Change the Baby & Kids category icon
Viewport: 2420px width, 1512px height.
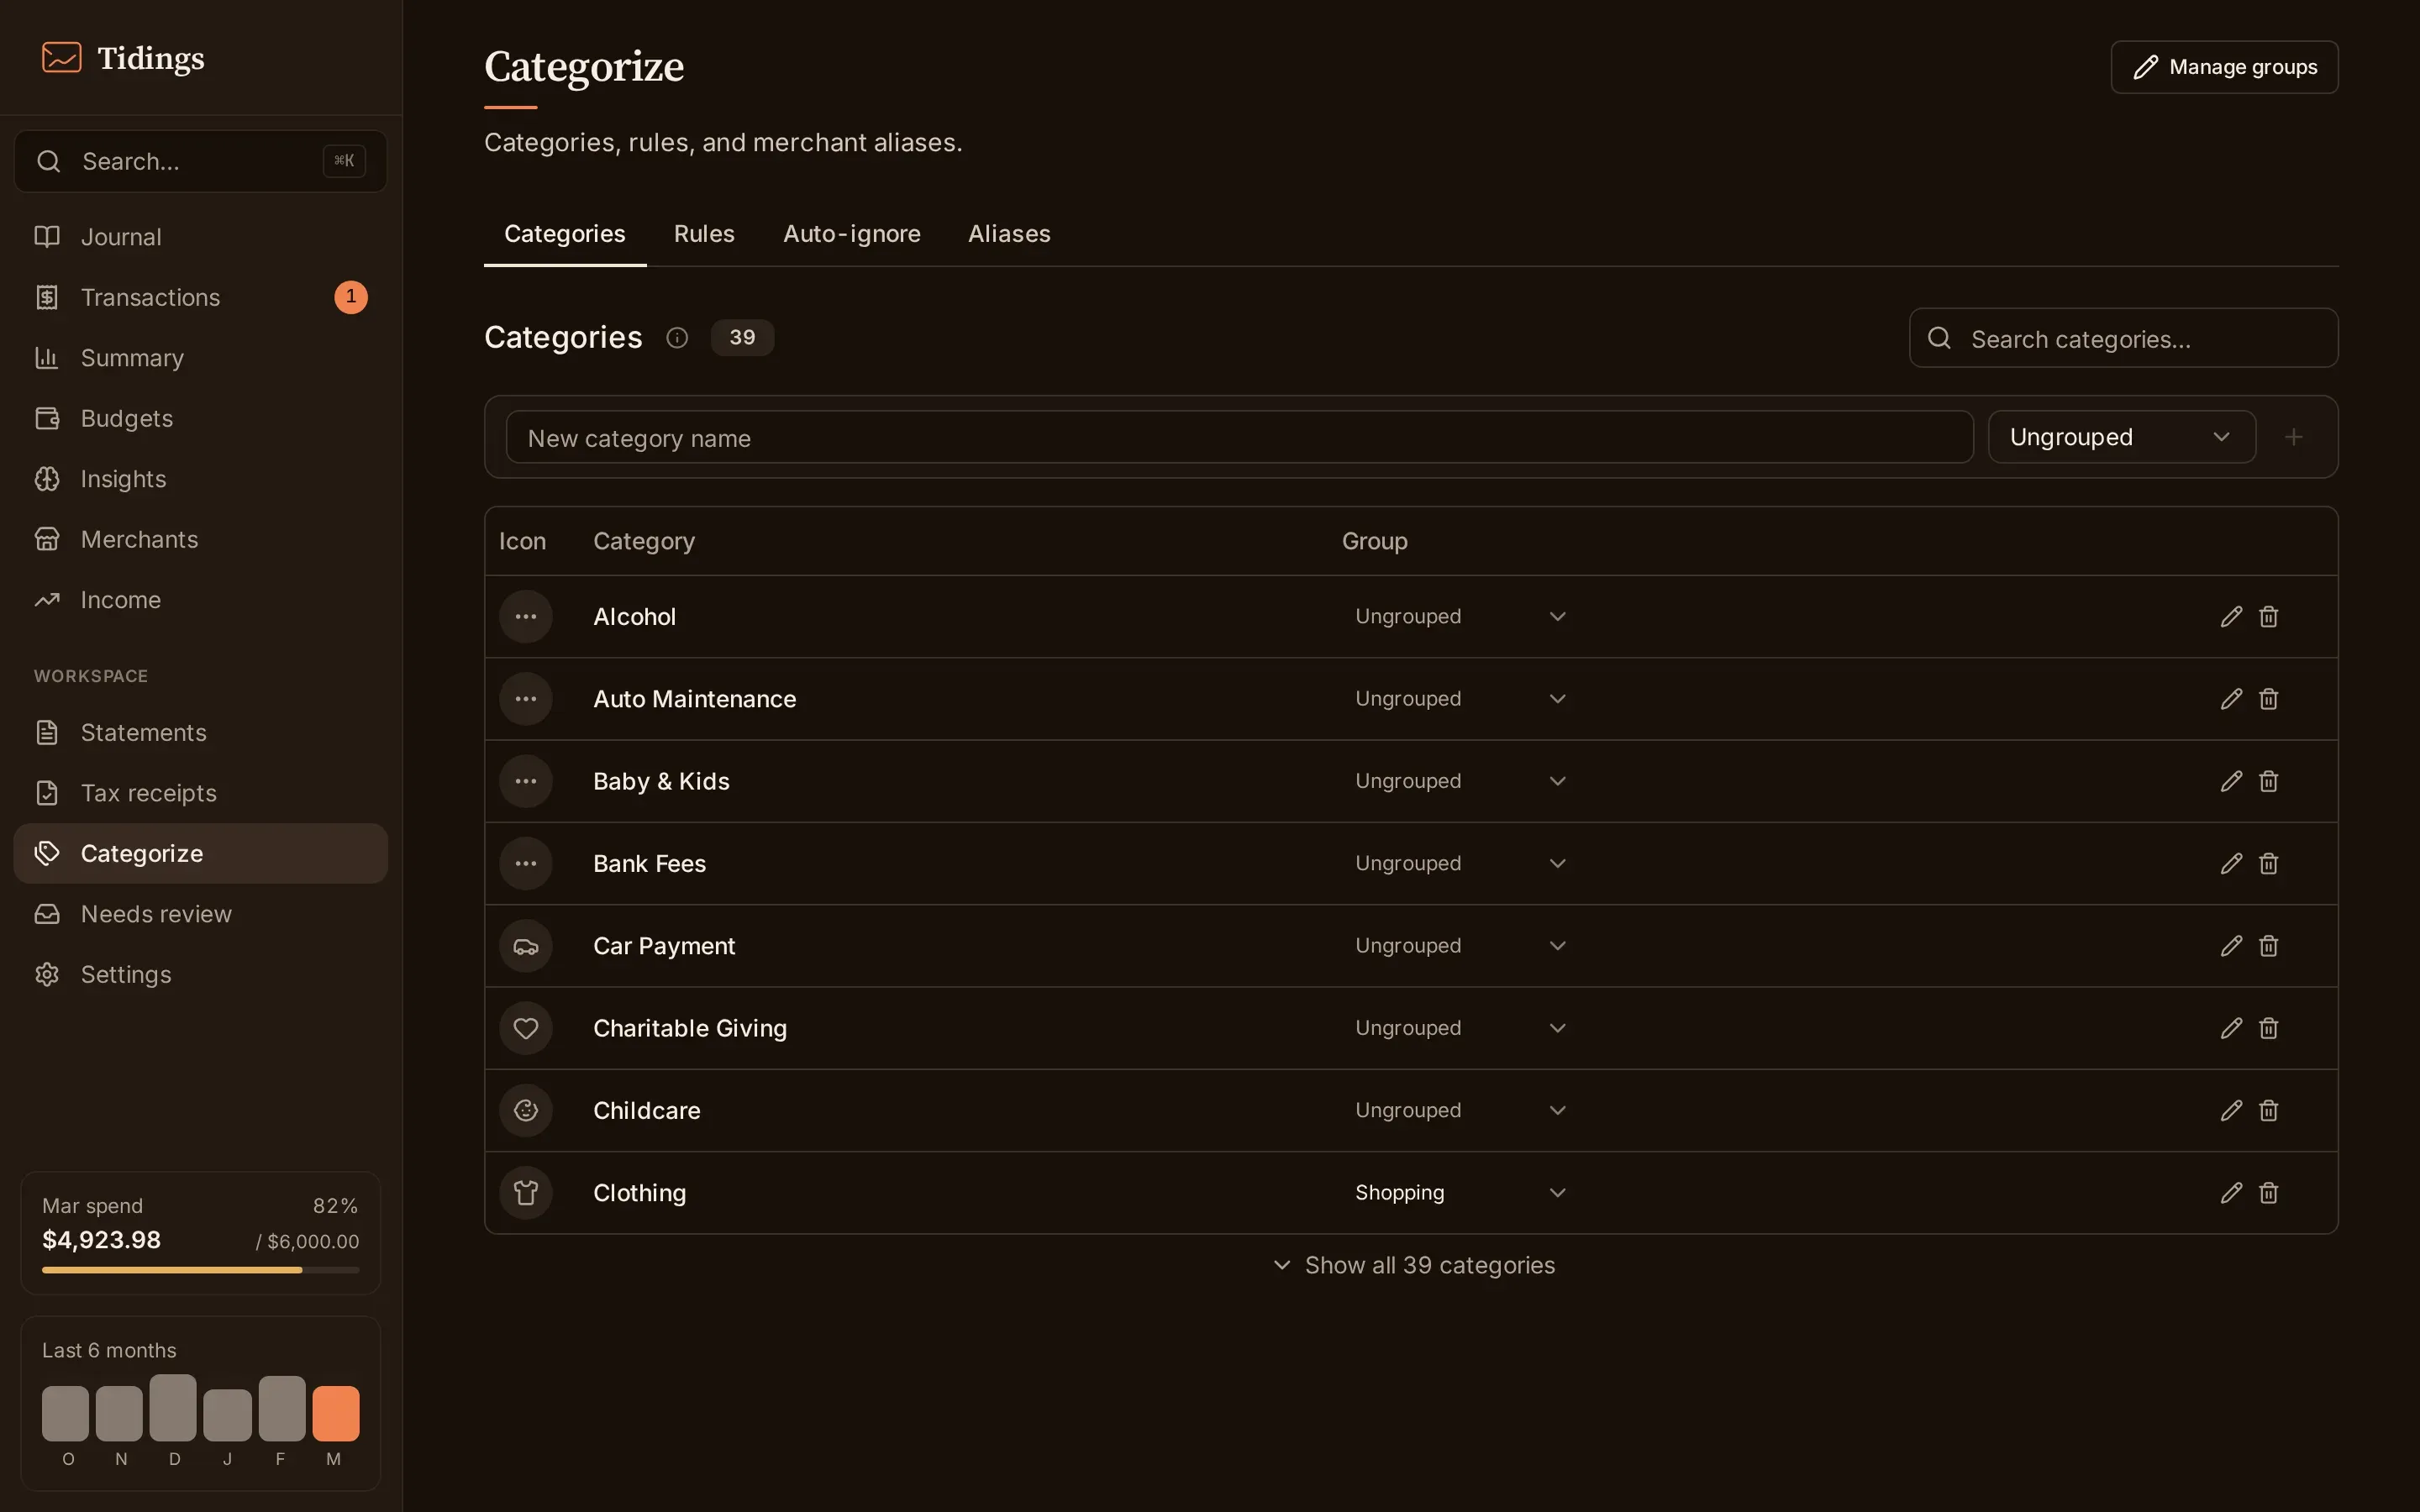coord(526,781)
